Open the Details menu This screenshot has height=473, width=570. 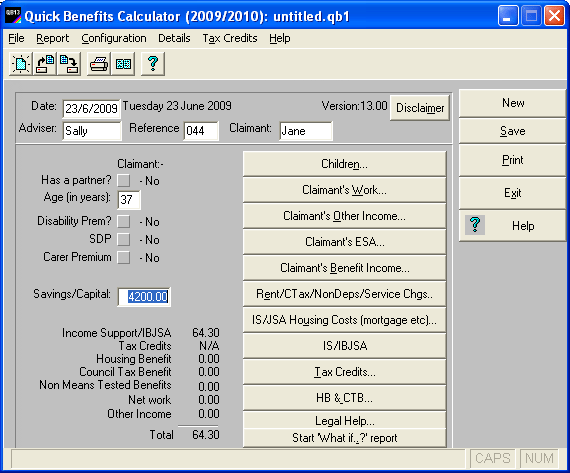174,38
